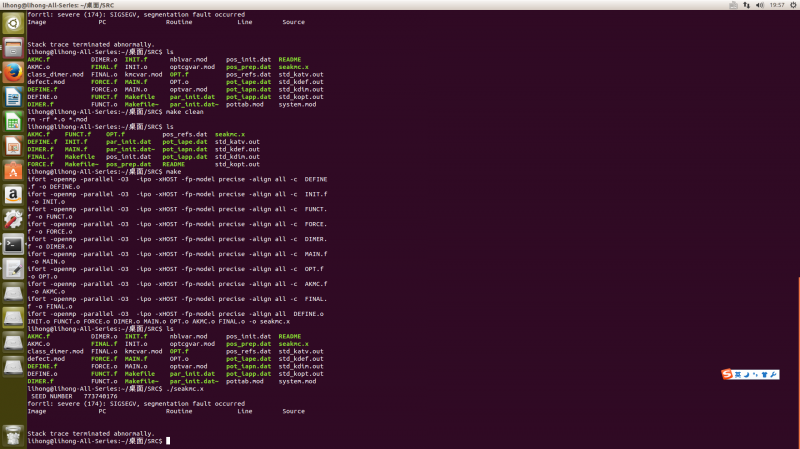The height and width of the screenshot is (449, 800).
Task: Click the ifort compile line for MAIN.f
Action: tap(178, 254)
